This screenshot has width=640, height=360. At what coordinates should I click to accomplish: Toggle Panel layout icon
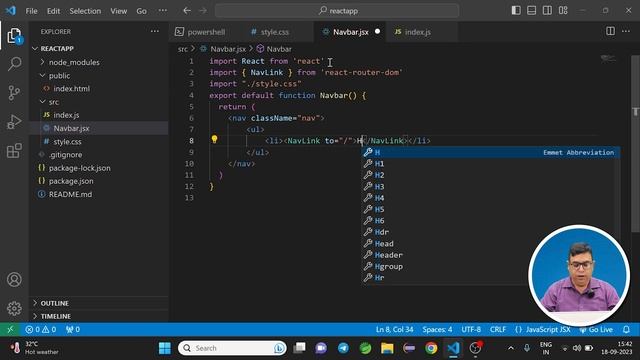point(531,11)
